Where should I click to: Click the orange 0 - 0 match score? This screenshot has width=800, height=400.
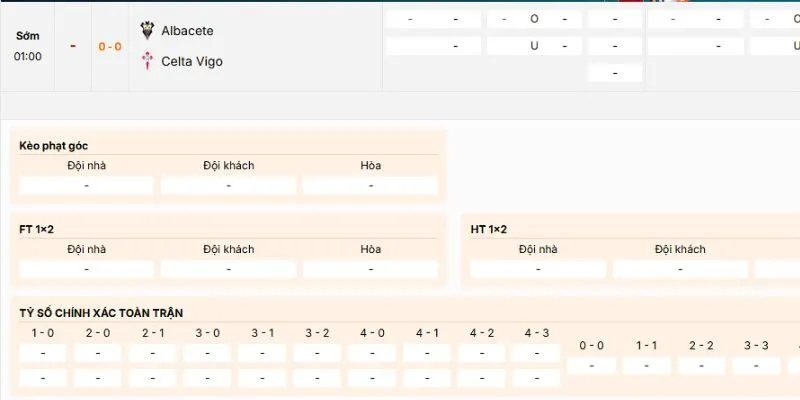point(110,46)
